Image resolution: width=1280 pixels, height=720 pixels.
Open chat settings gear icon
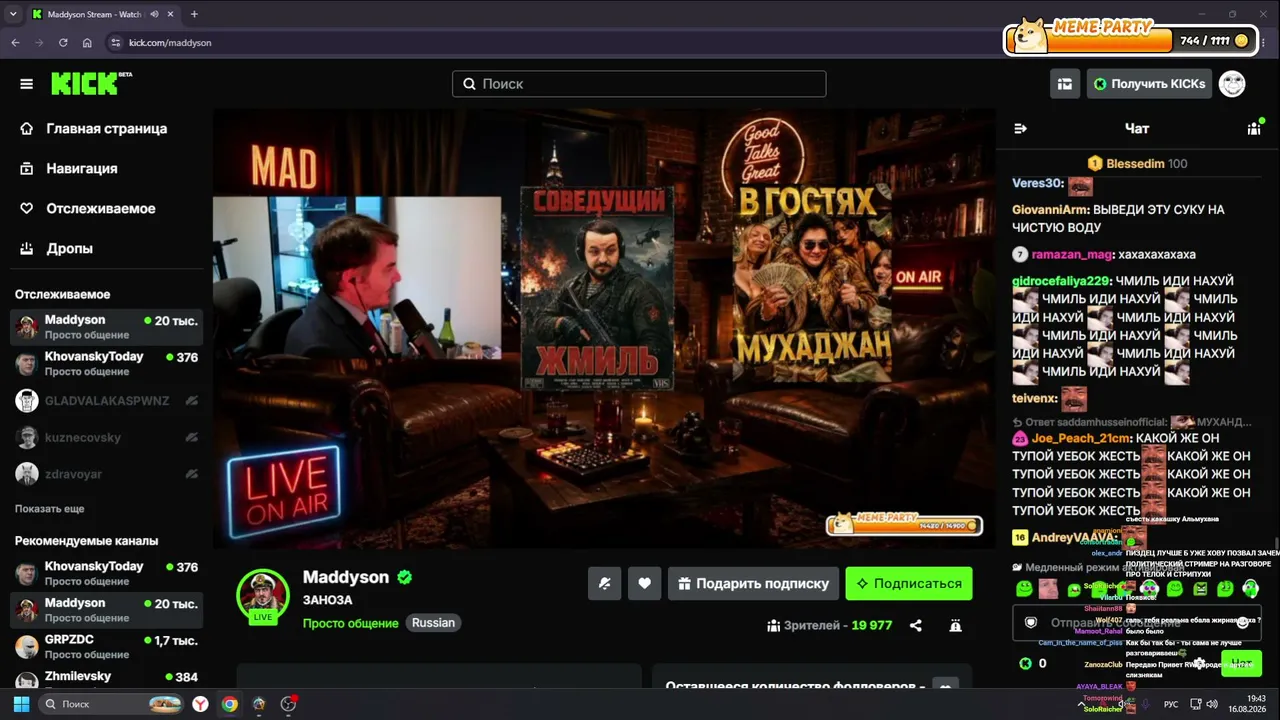coord(1199,663)
